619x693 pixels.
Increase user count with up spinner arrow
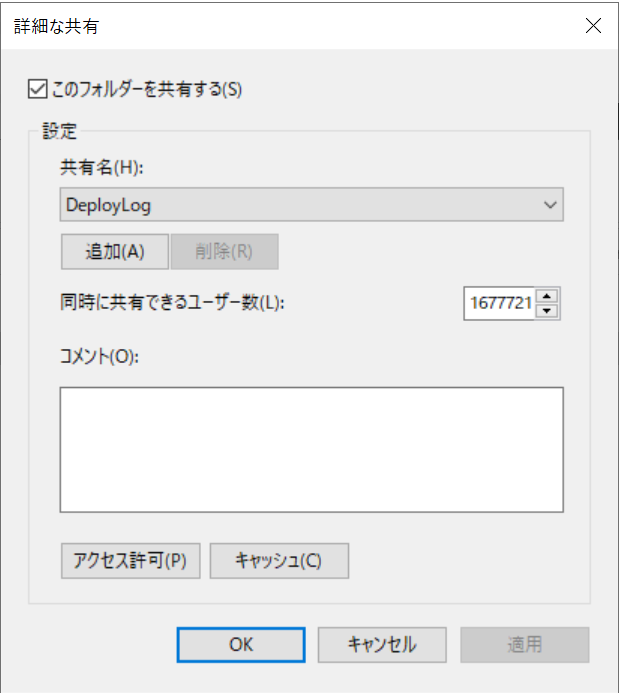[x=547, y=296]
